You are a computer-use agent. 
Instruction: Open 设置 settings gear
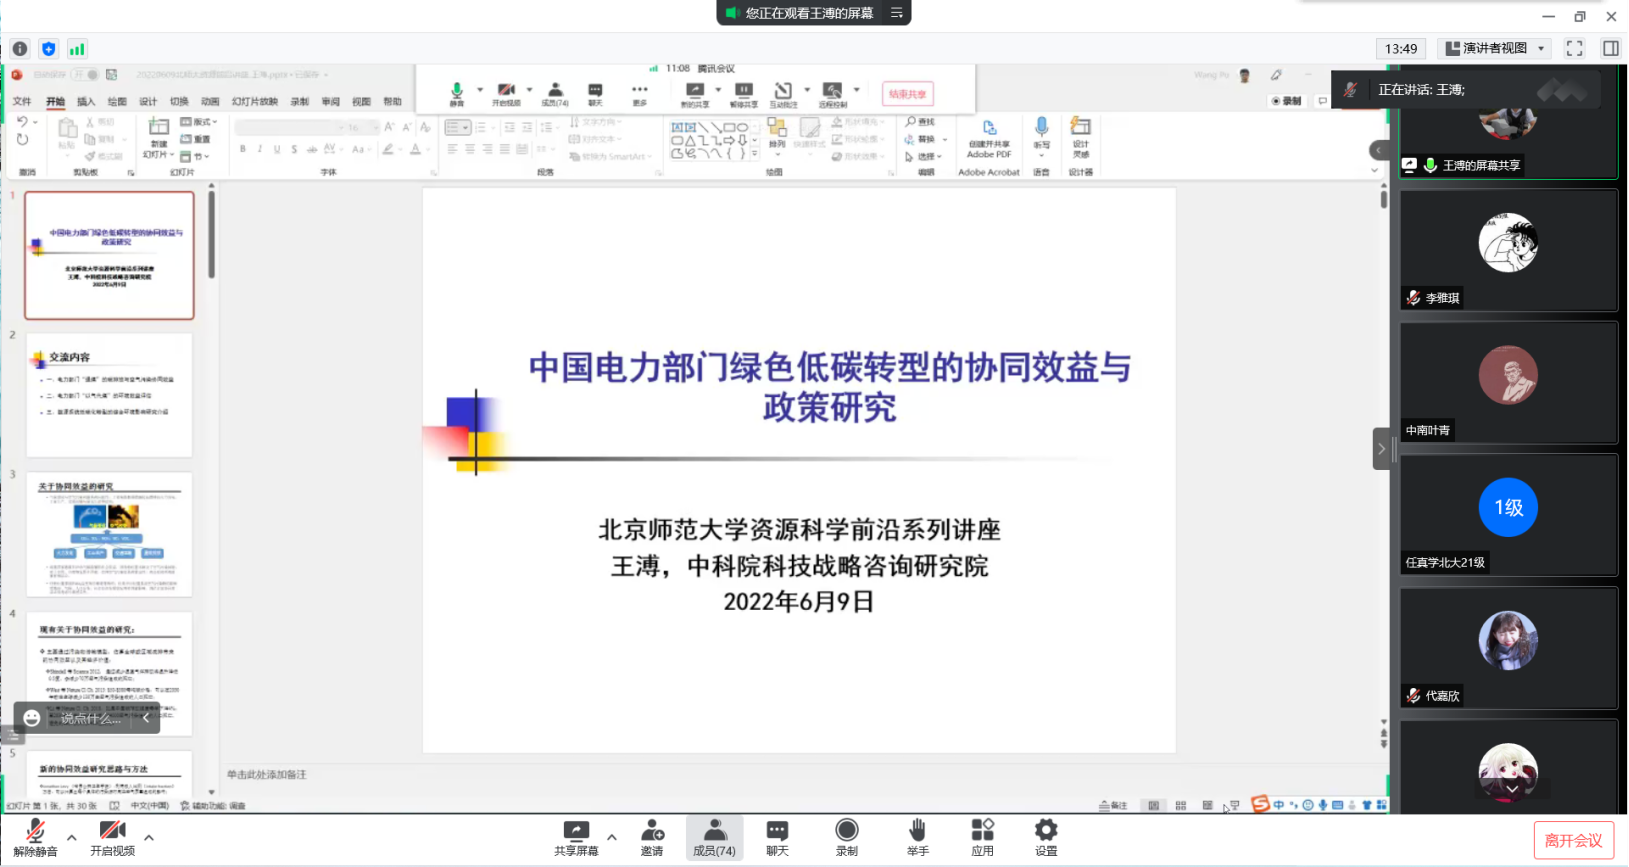(x=1045, y=837)
